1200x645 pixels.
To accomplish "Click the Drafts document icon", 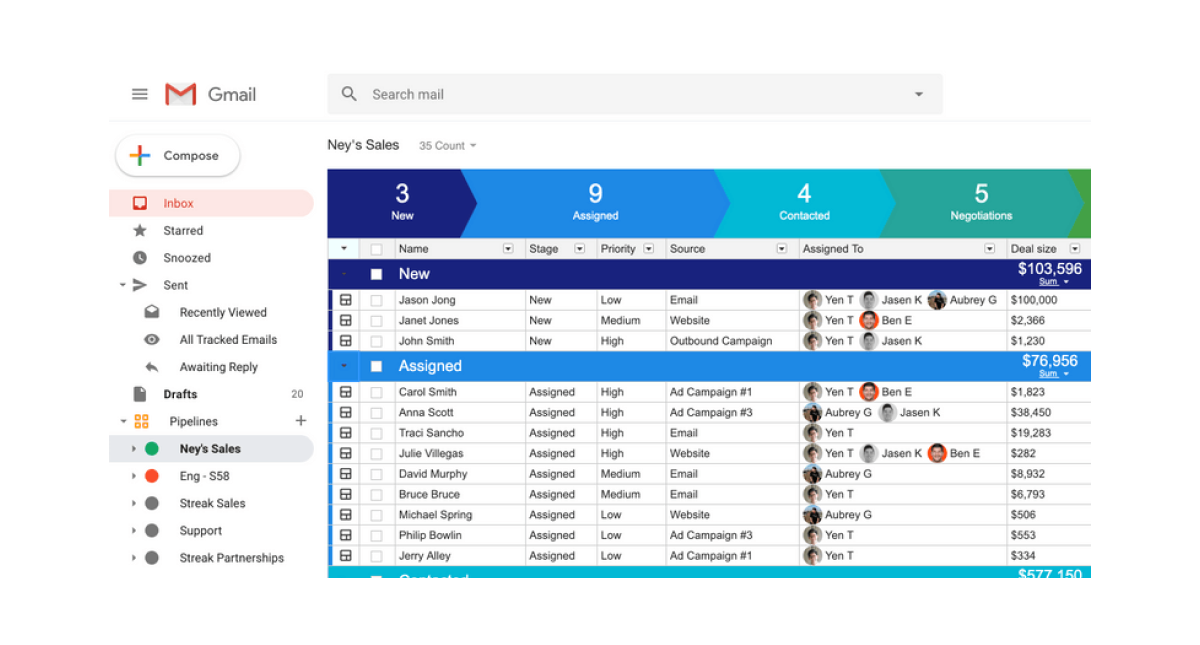I will (x=140, y=394).
